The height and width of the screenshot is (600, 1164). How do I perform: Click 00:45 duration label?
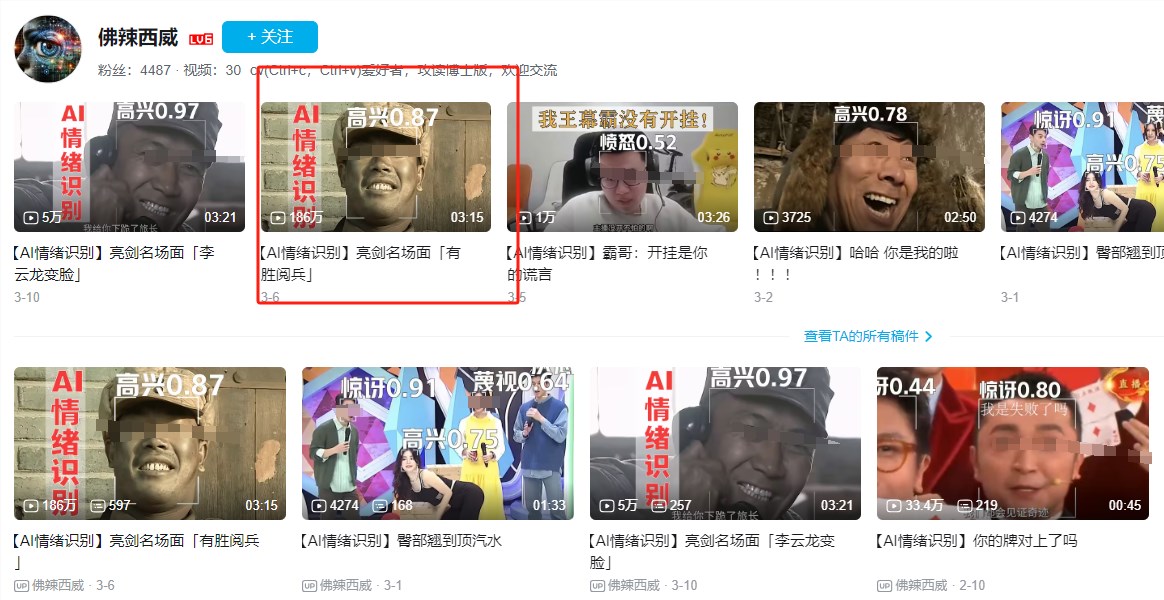[x=1125, y=506]
